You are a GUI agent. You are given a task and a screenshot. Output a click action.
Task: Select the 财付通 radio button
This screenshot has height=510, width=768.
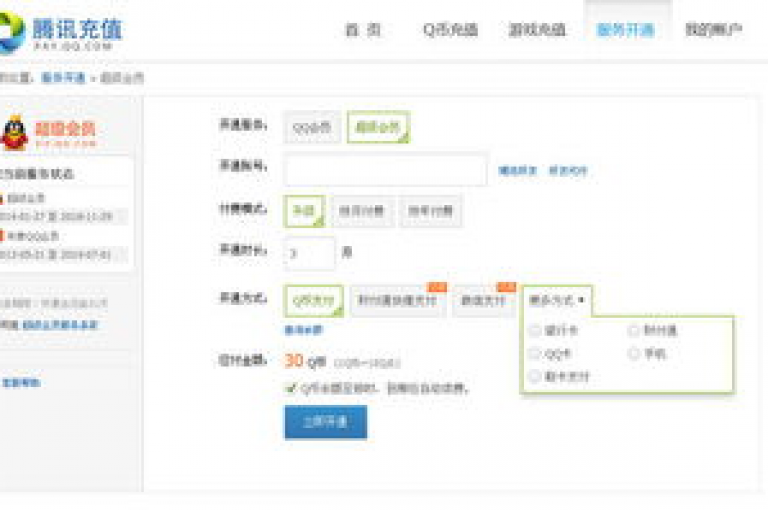[634, 331]
